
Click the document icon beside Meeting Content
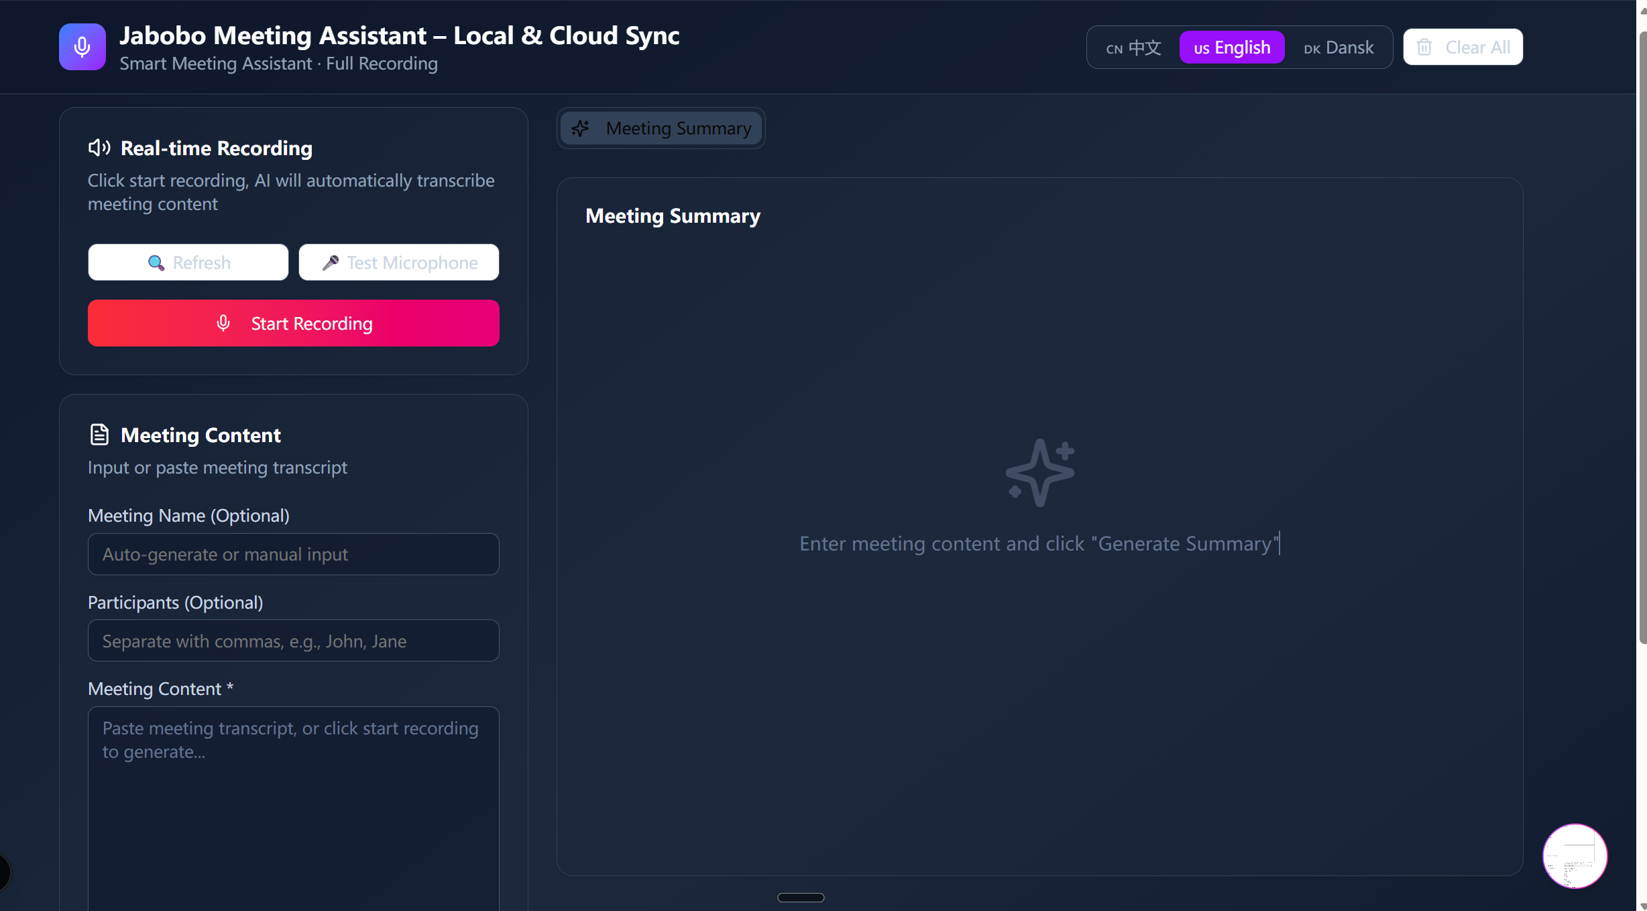click(x=99, y=435)
